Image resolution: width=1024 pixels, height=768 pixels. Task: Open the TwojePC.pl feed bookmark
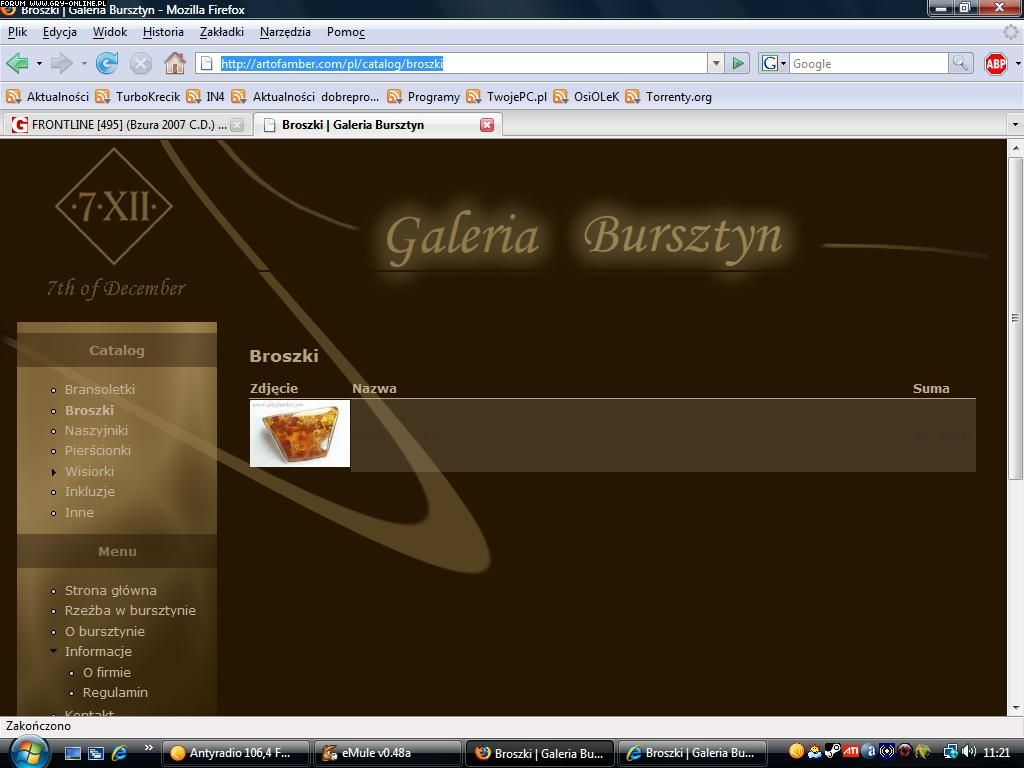coord(506,97)
